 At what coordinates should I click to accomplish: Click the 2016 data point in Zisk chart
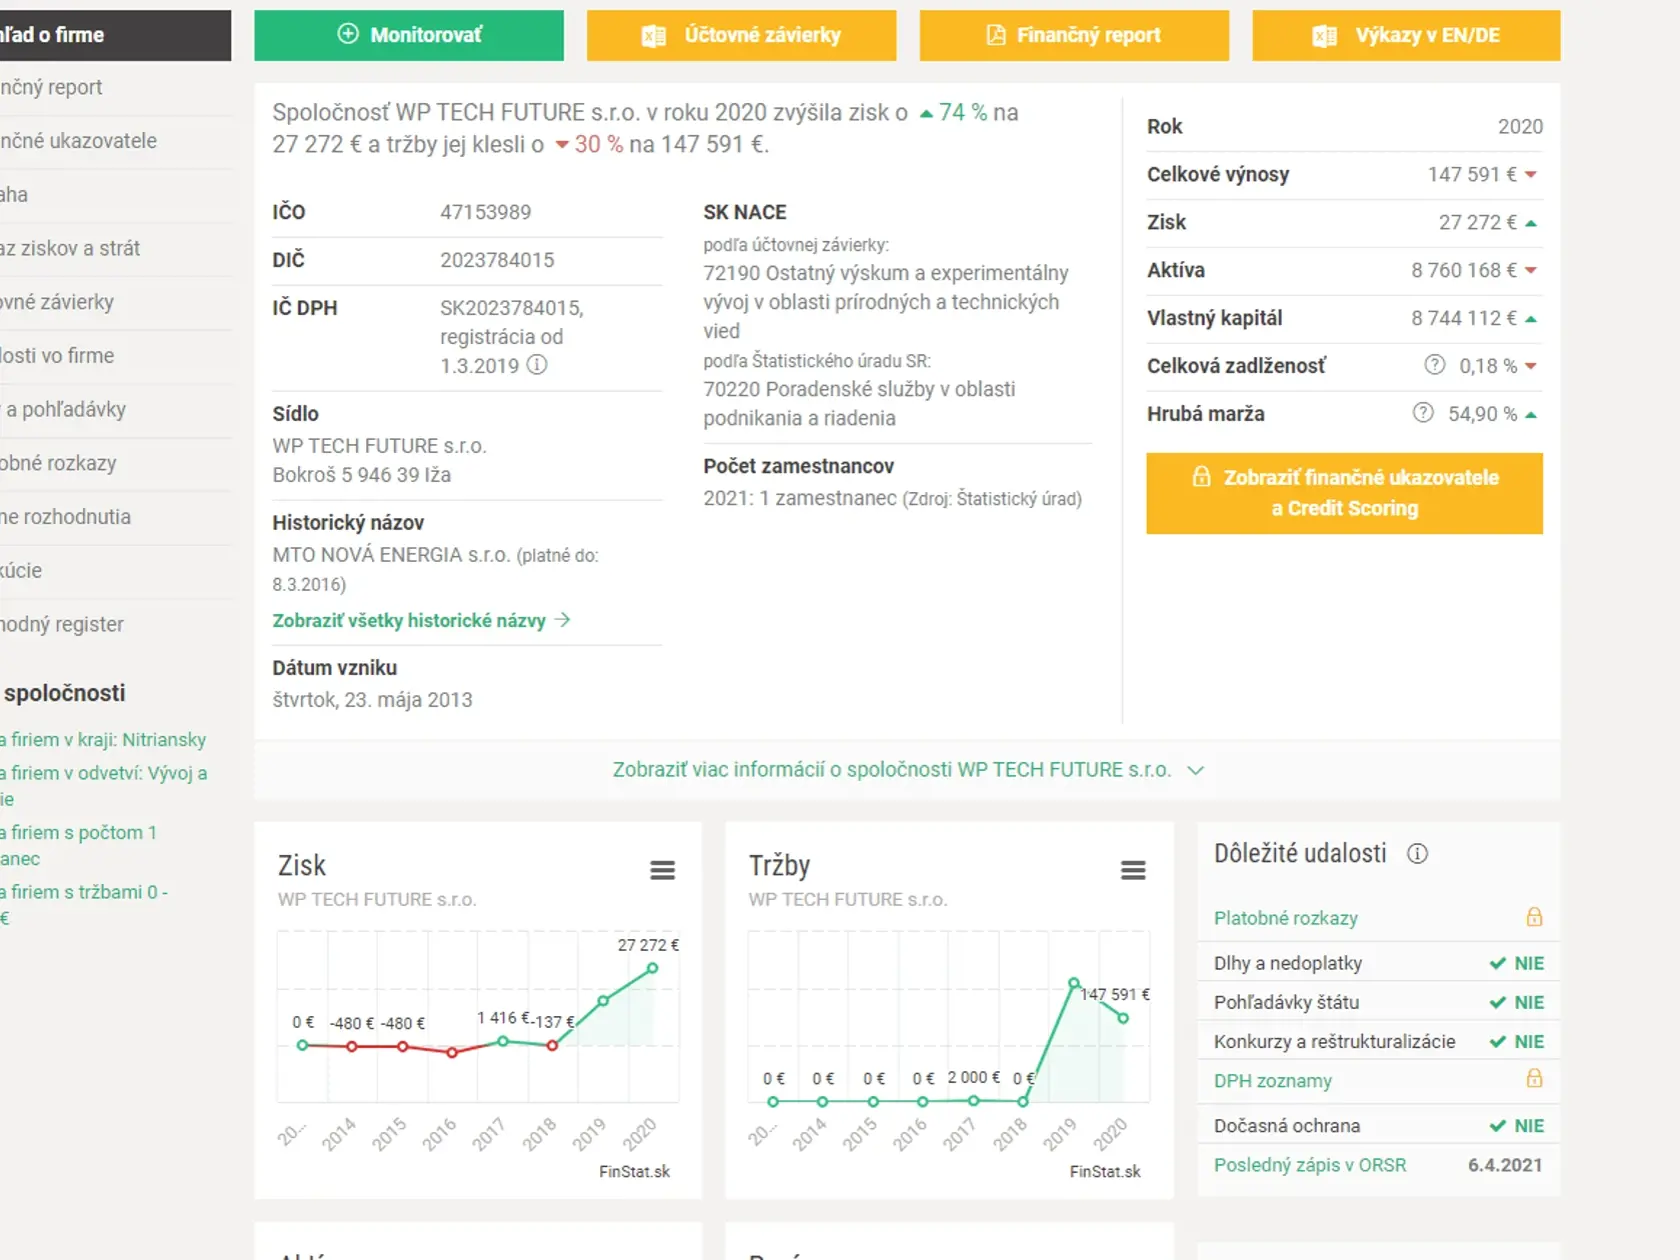point(452,1052)
